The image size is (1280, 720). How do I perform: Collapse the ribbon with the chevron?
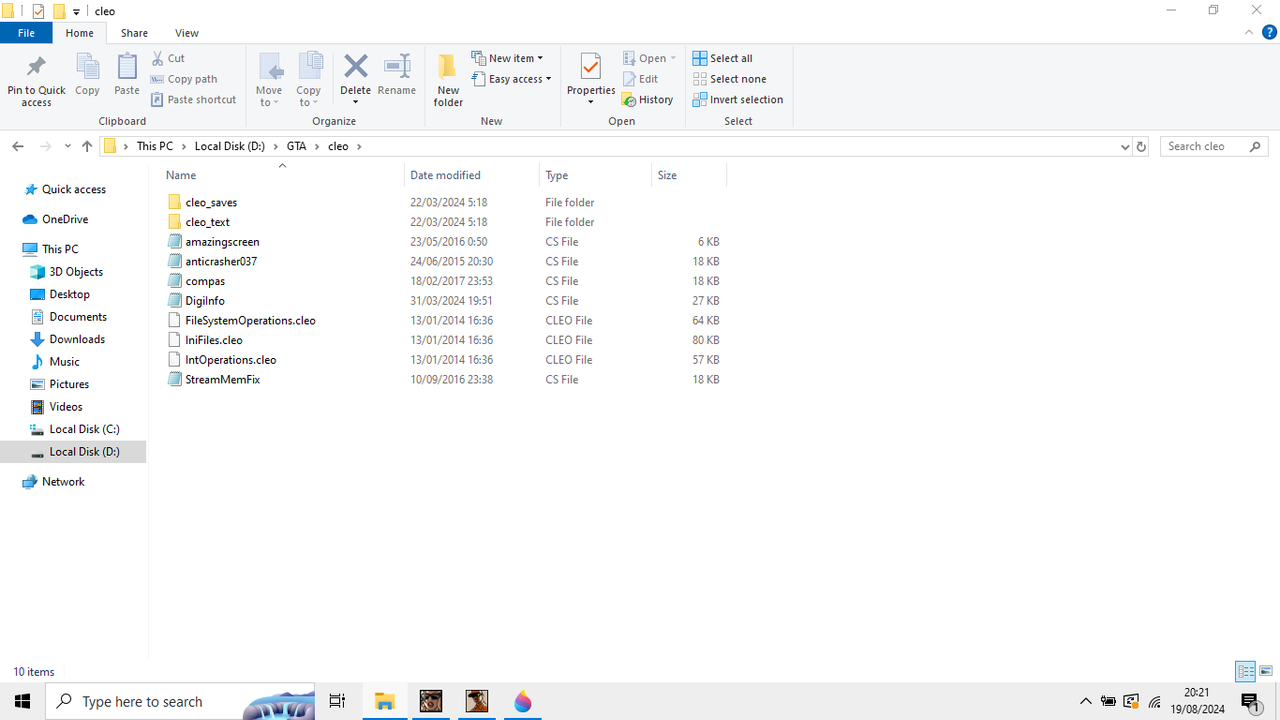tap(1249, 33)
